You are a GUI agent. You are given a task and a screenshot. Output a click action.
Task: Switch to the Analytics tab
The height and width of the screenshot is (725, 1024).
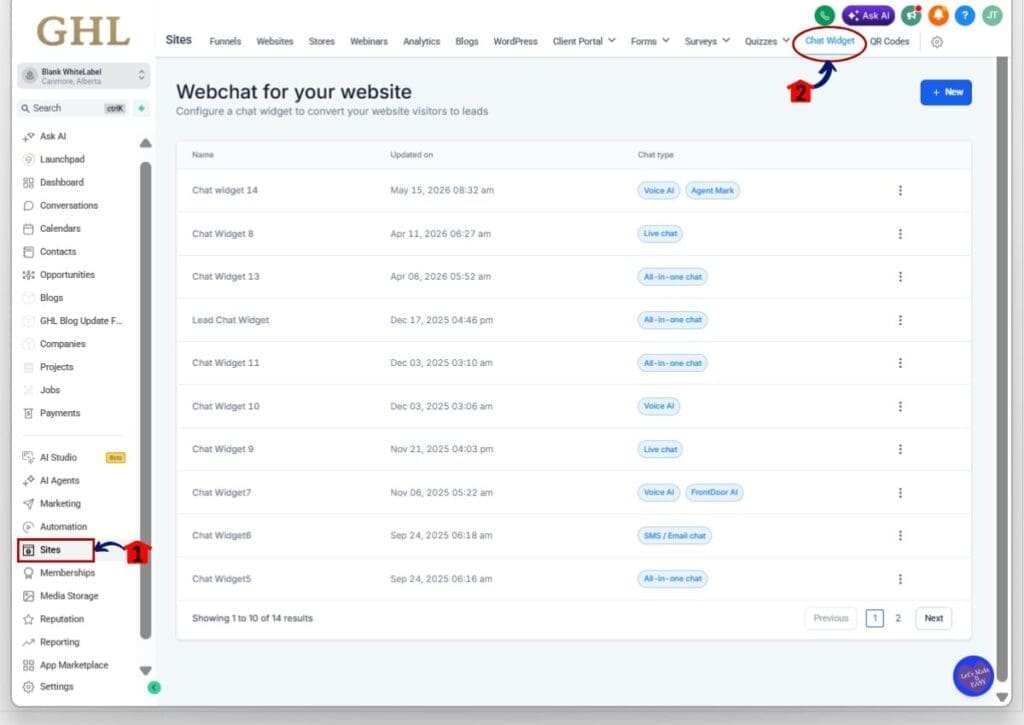pos(421,41)
